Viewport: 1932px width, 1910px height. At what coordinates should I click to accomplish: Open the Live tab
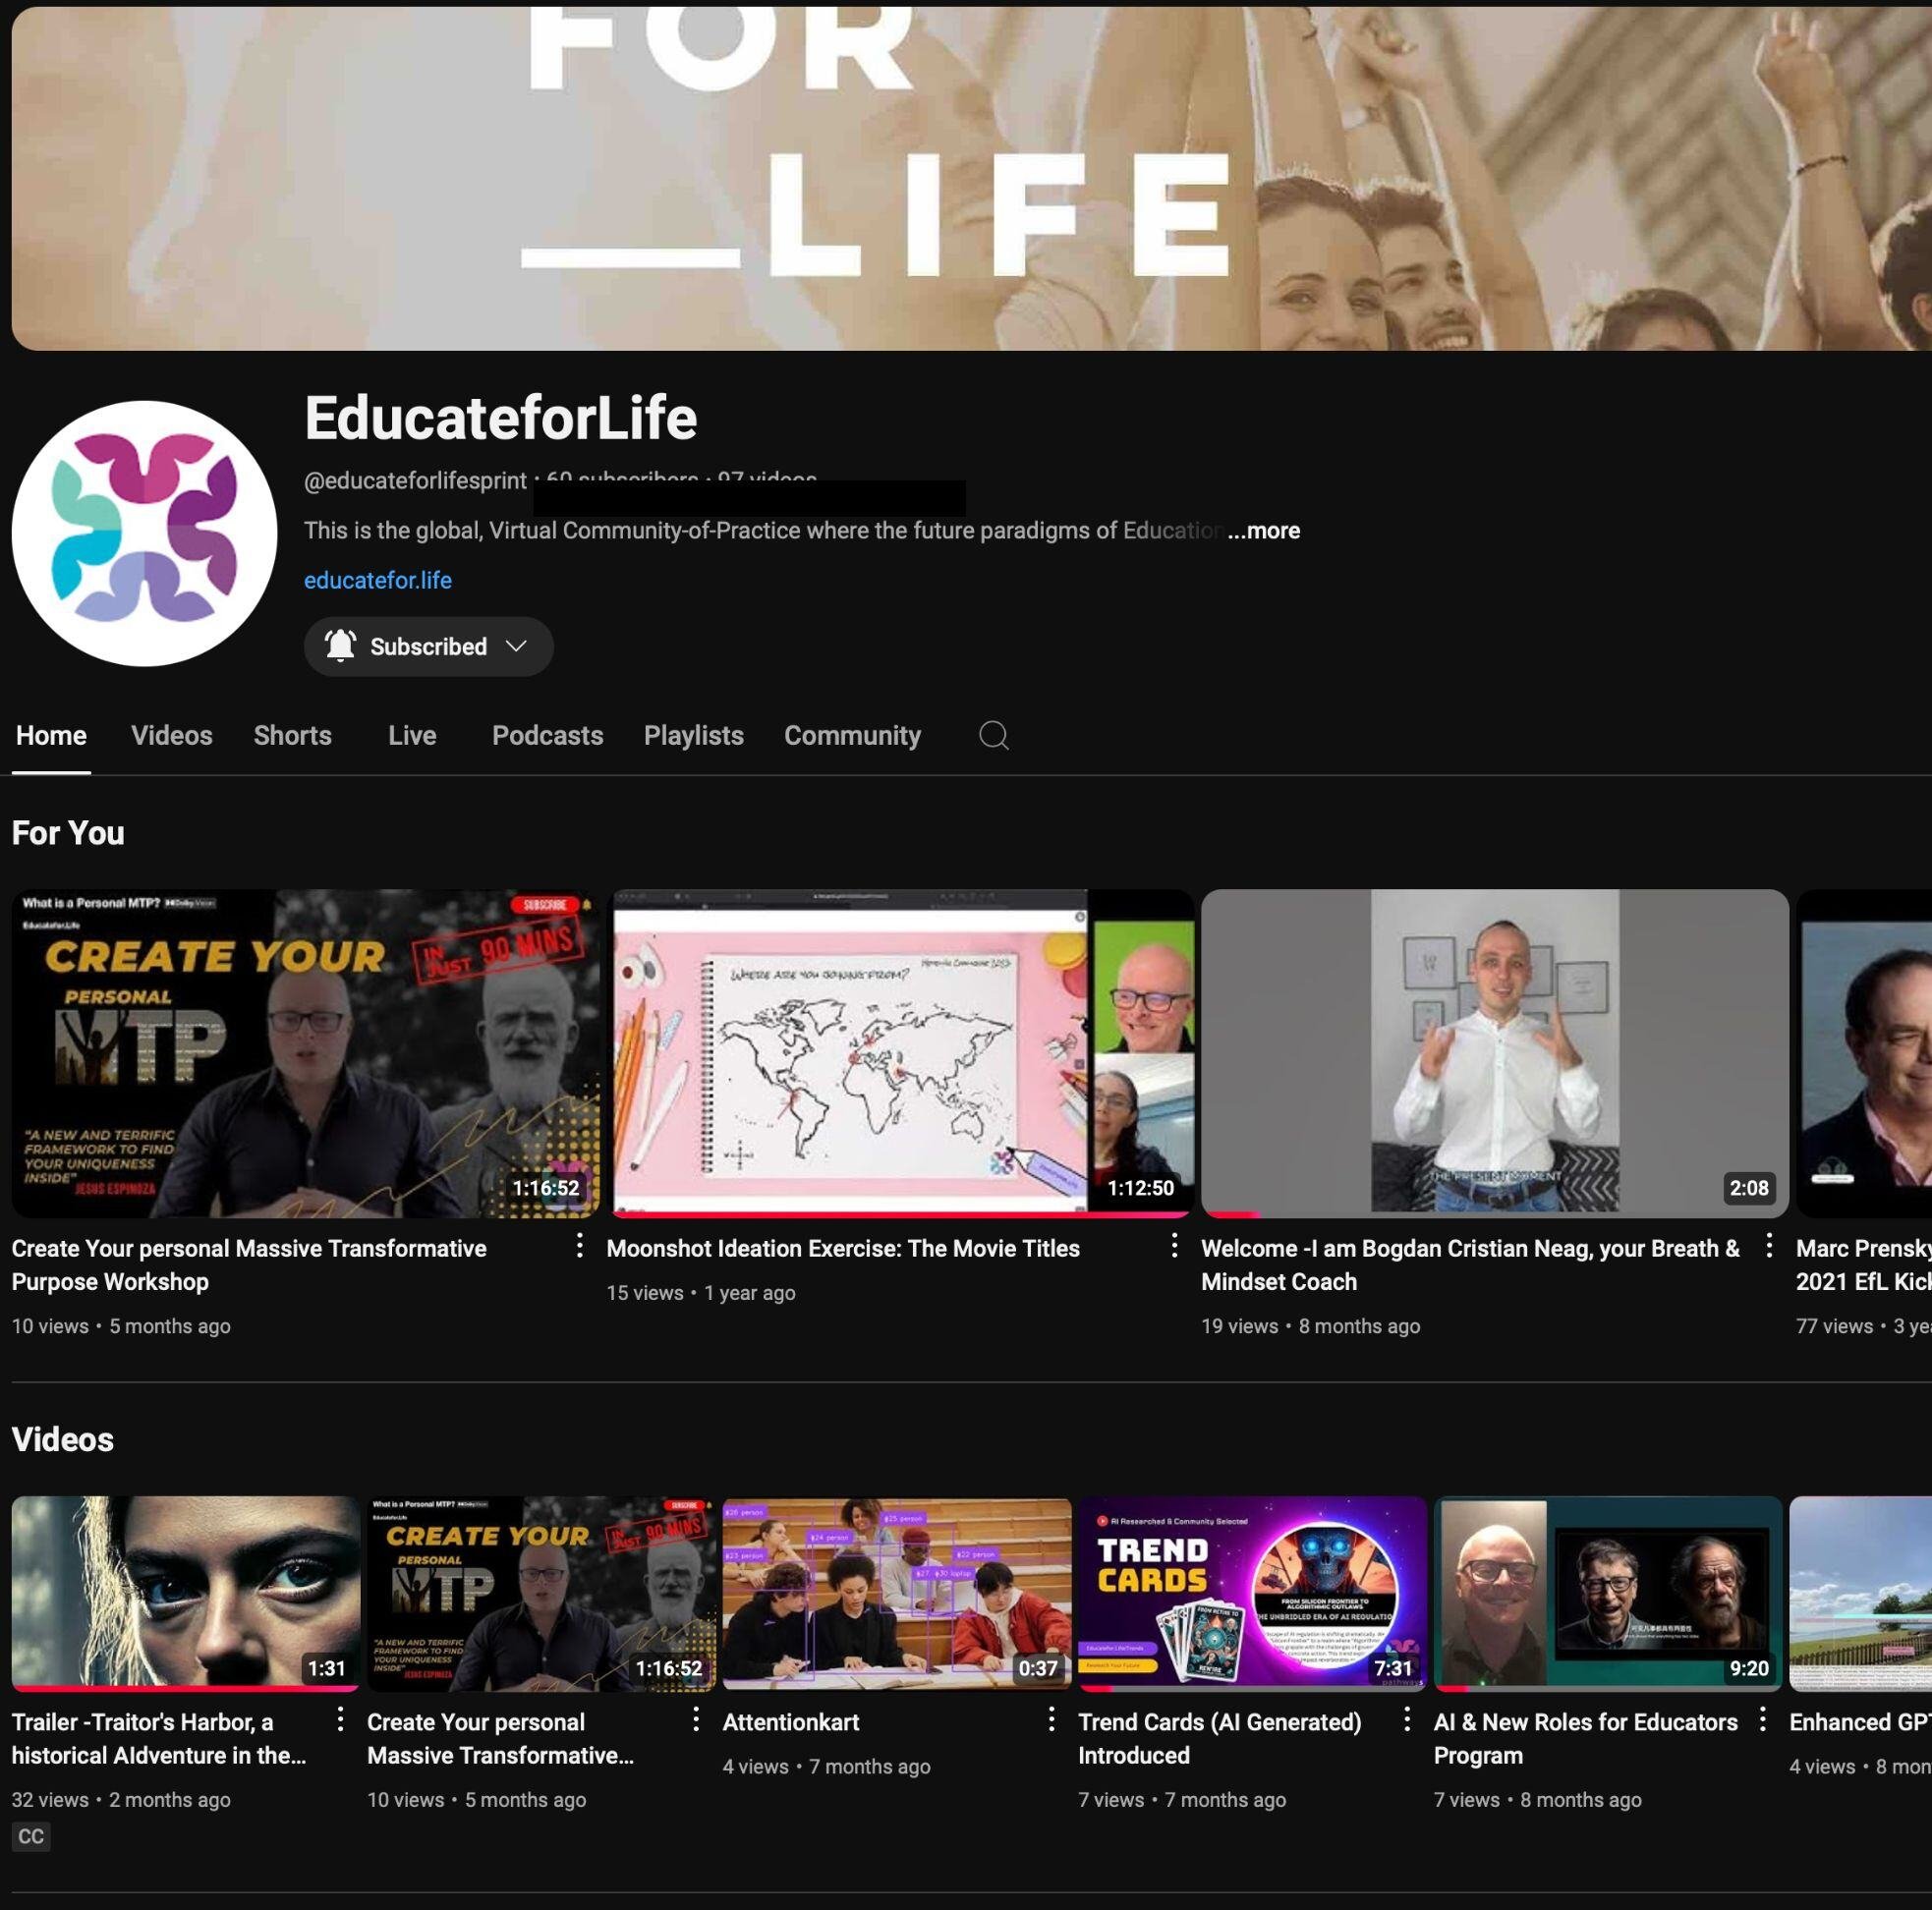coord(412,735)
